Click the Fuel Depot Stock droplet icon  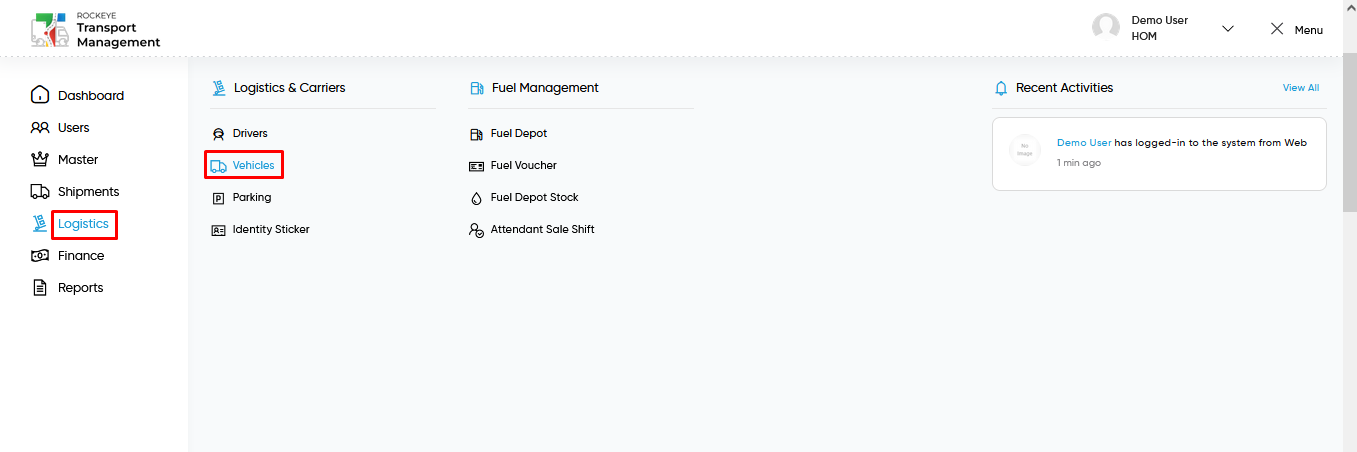point(476,198)
